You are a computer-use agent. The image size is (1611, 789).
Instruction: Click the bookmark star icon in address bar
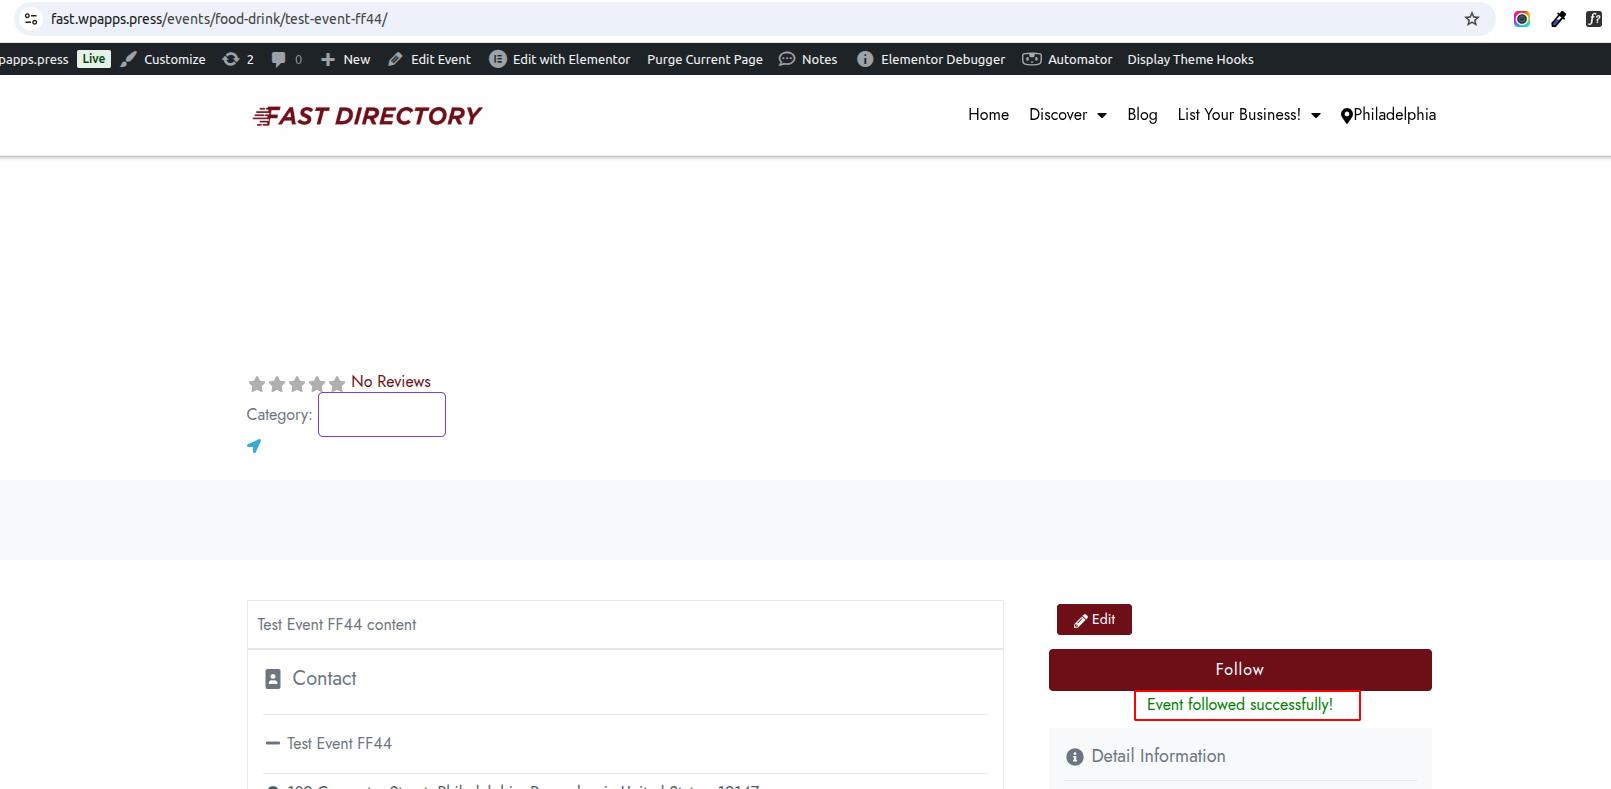click(1471, 19)
